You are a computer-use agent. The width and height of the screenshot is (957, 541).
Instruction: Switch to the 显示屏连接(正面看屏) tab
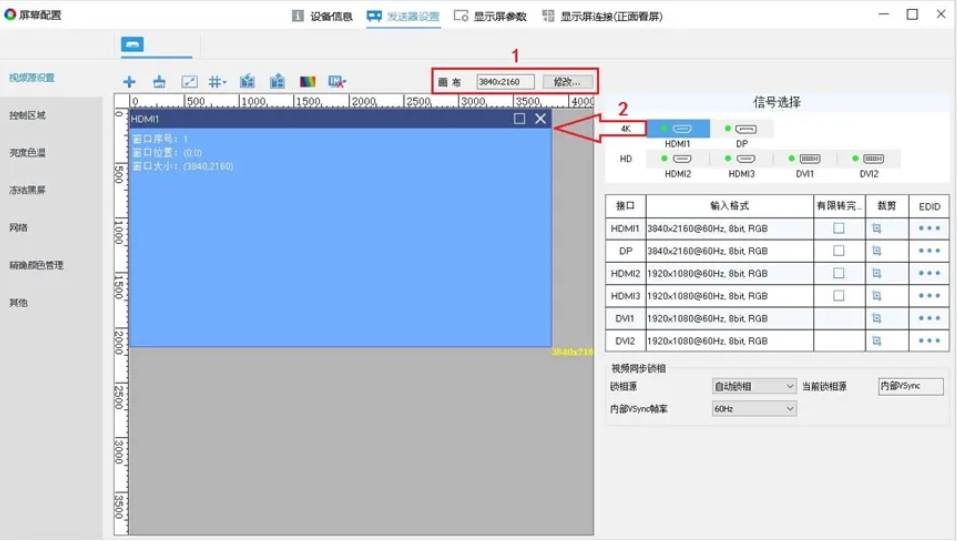(602, 16)
